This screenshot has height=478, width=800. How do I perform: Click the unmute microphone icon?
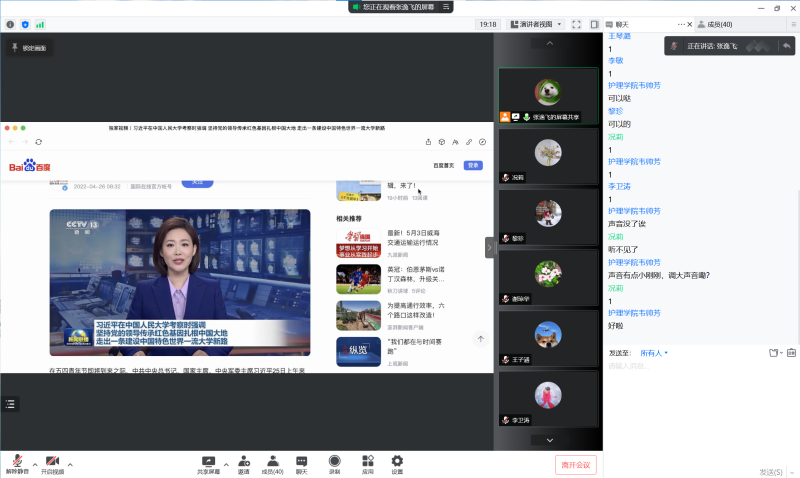coord(17,461)
